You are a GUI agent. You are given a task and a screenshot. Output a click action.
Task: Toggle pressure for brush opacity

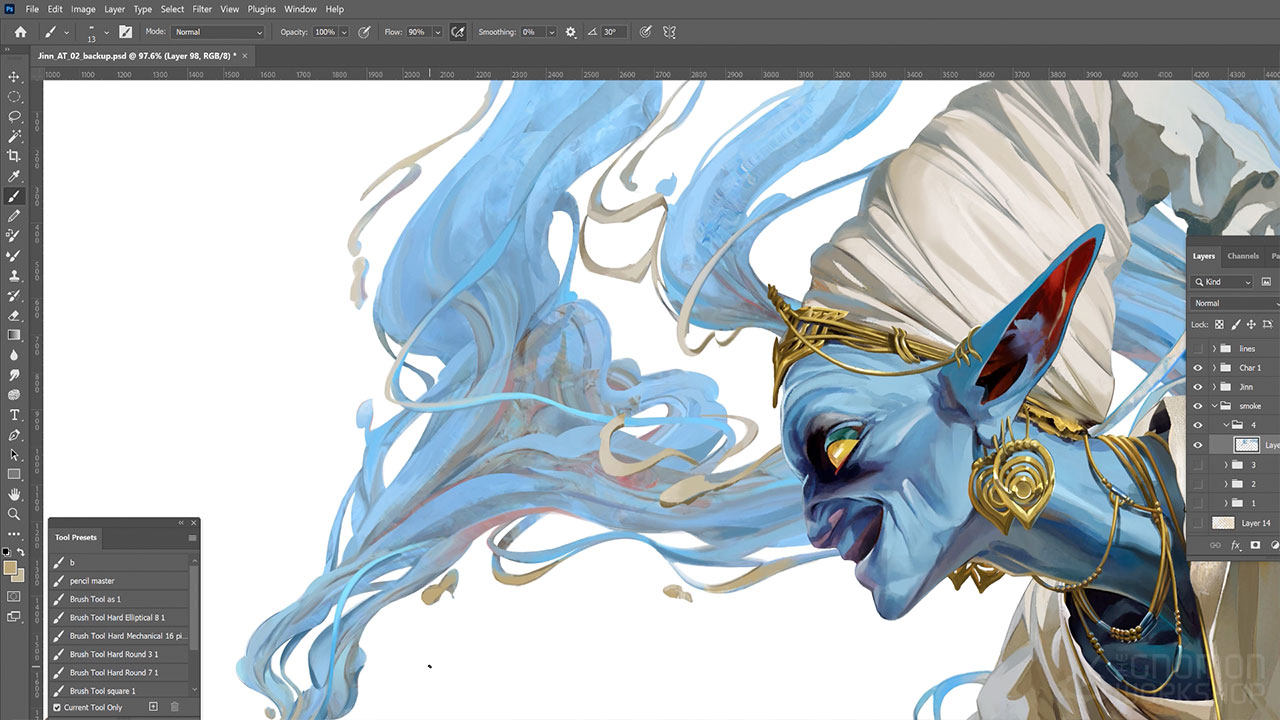(x=364, y=32)
